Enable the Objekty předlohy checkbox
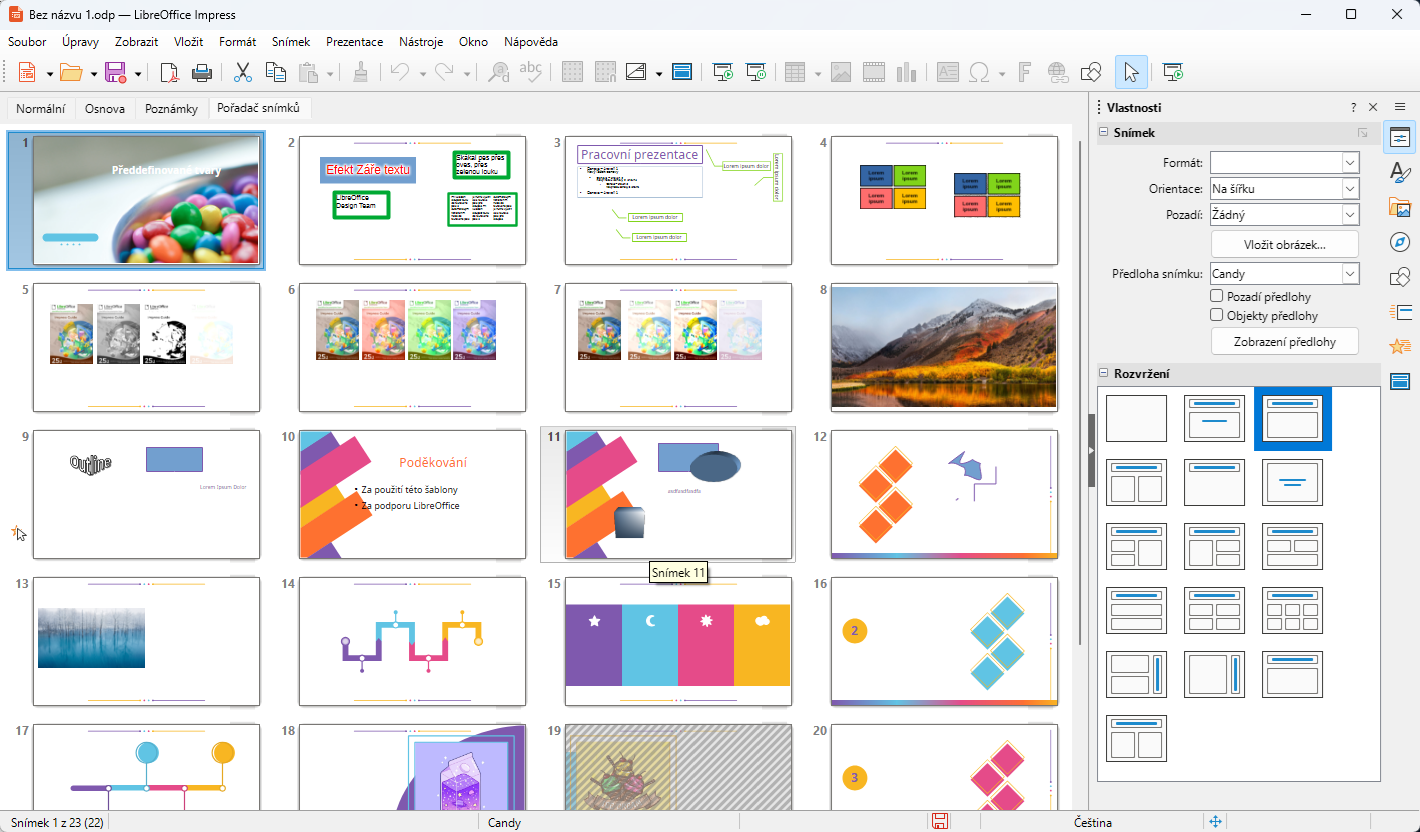The height and width of the screenshot is (832, 1420). coord(1217,316)
